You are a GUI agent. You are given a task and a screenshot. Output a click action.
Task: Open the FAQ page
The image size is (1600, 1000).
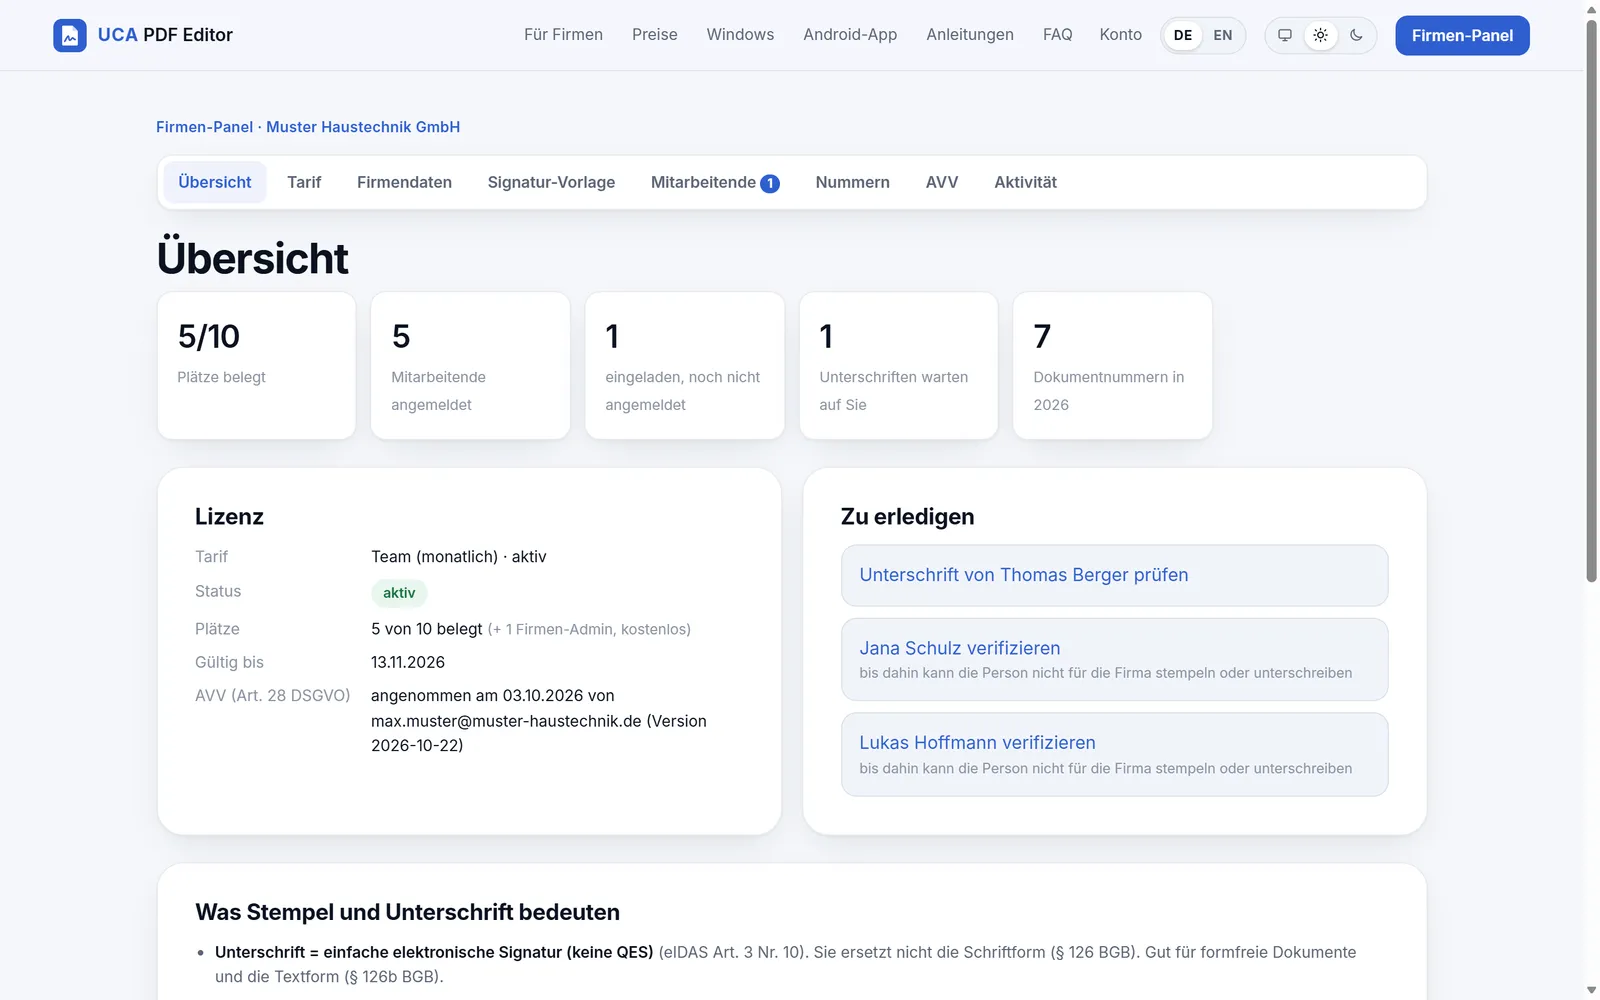tap(1057, 35)
